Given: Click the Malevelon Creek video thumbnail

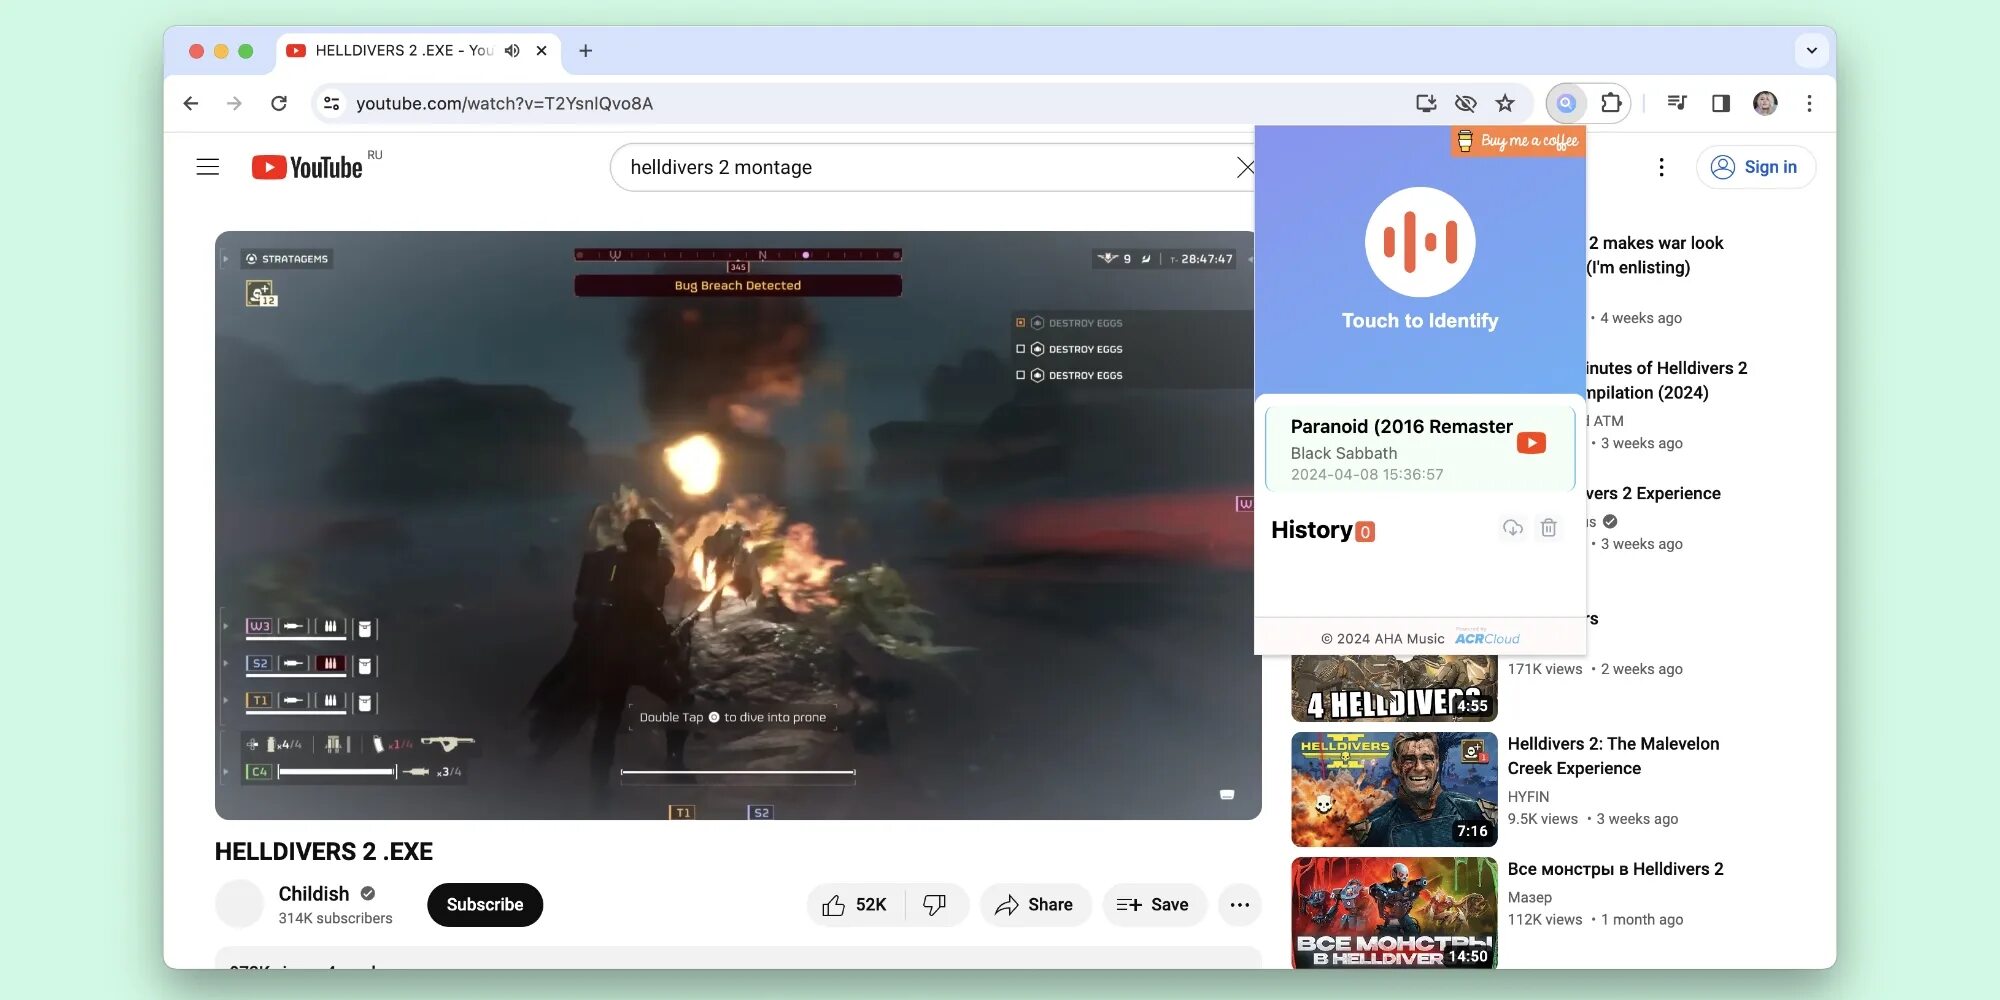Looking at the screenshot, I should click(x=1394, y=789).
